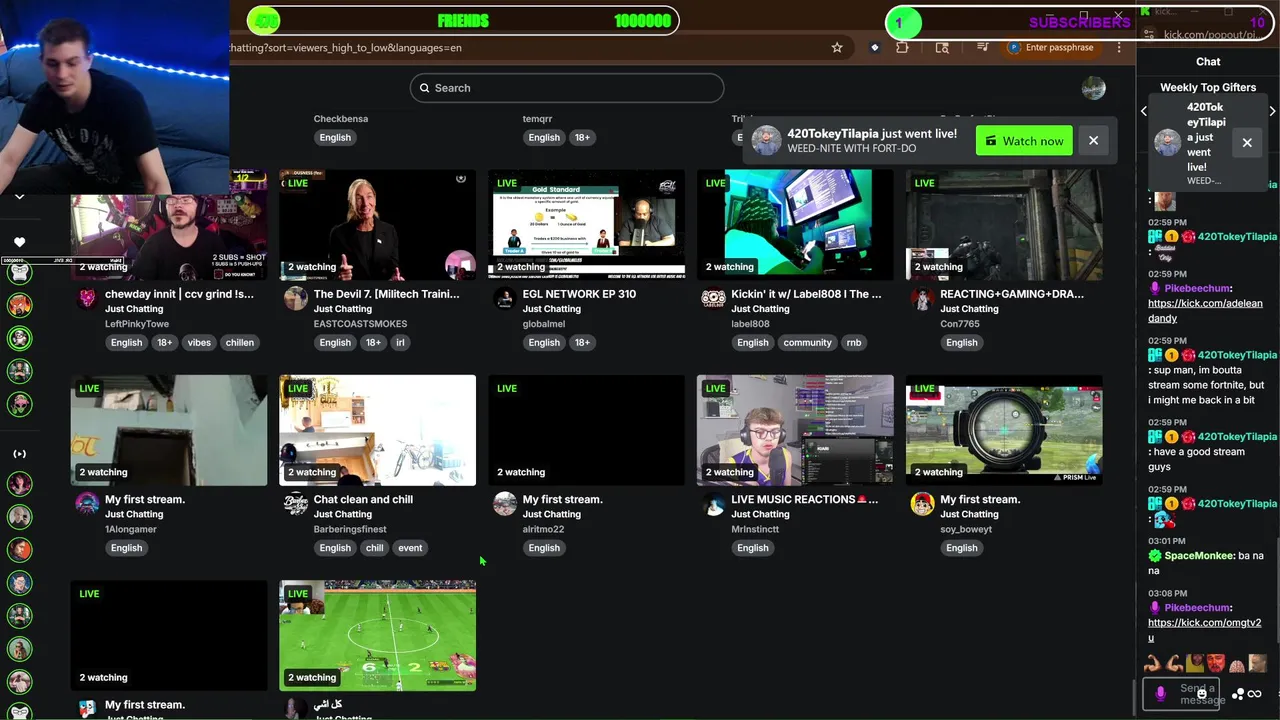Bookmark this page with star icon

point(837,47)
